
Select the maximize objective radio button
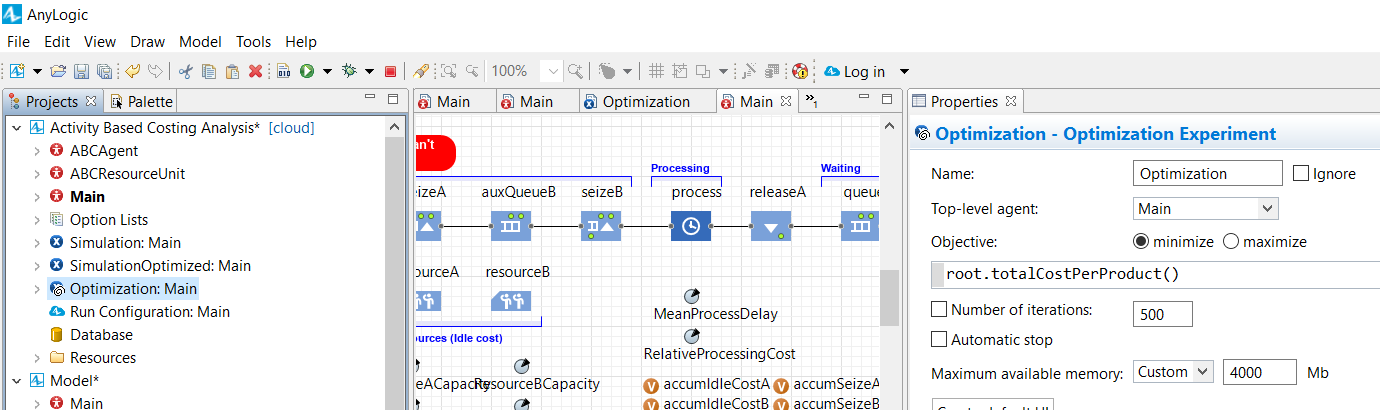[1231, 241]
